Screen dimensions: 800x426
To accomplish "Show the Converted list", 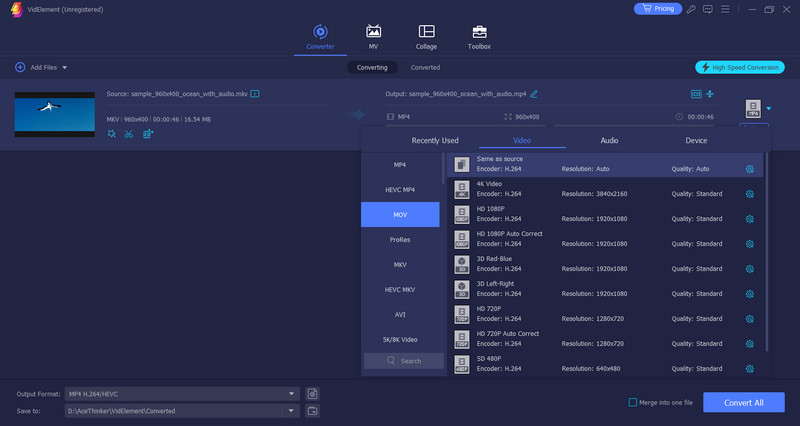I will point(426,67).
